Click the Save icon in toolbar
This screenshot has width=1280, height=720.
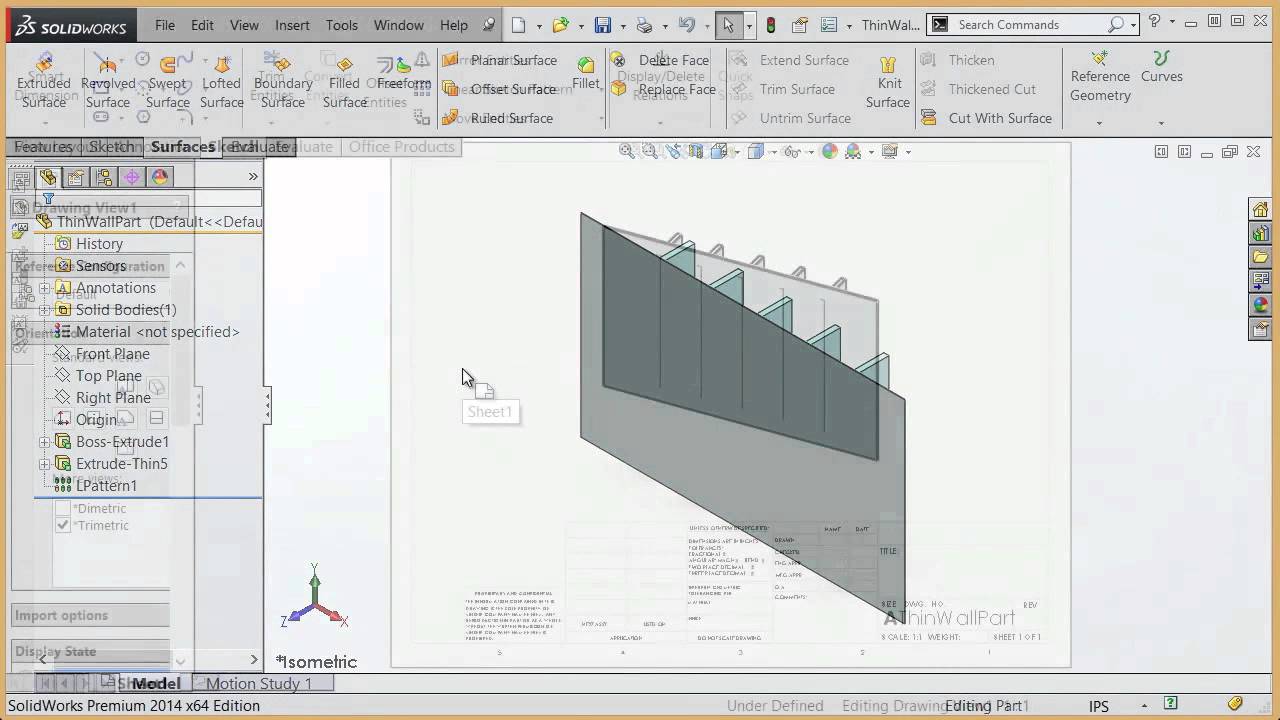(603, 25)
